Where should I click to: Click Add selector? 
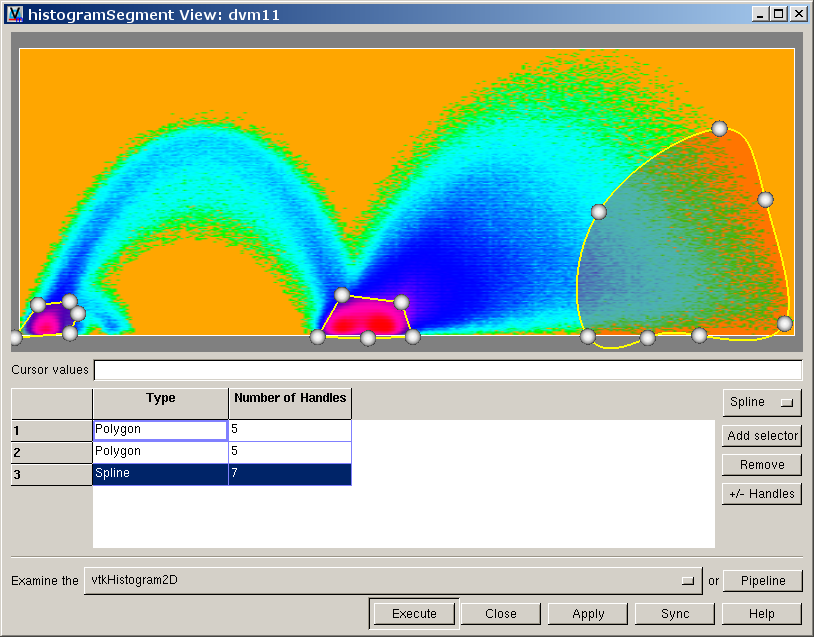click(x=762, y=436)
